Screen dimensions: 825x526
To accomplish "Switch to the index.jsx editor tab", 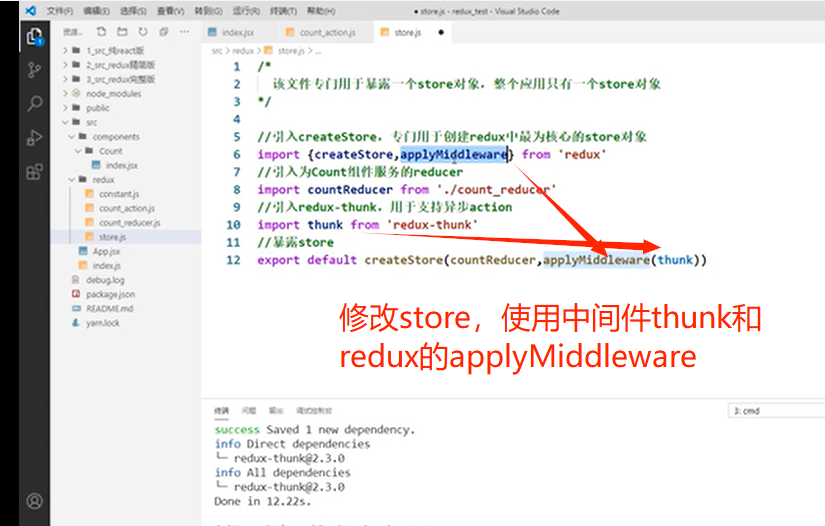I will (x=238, y=32).
